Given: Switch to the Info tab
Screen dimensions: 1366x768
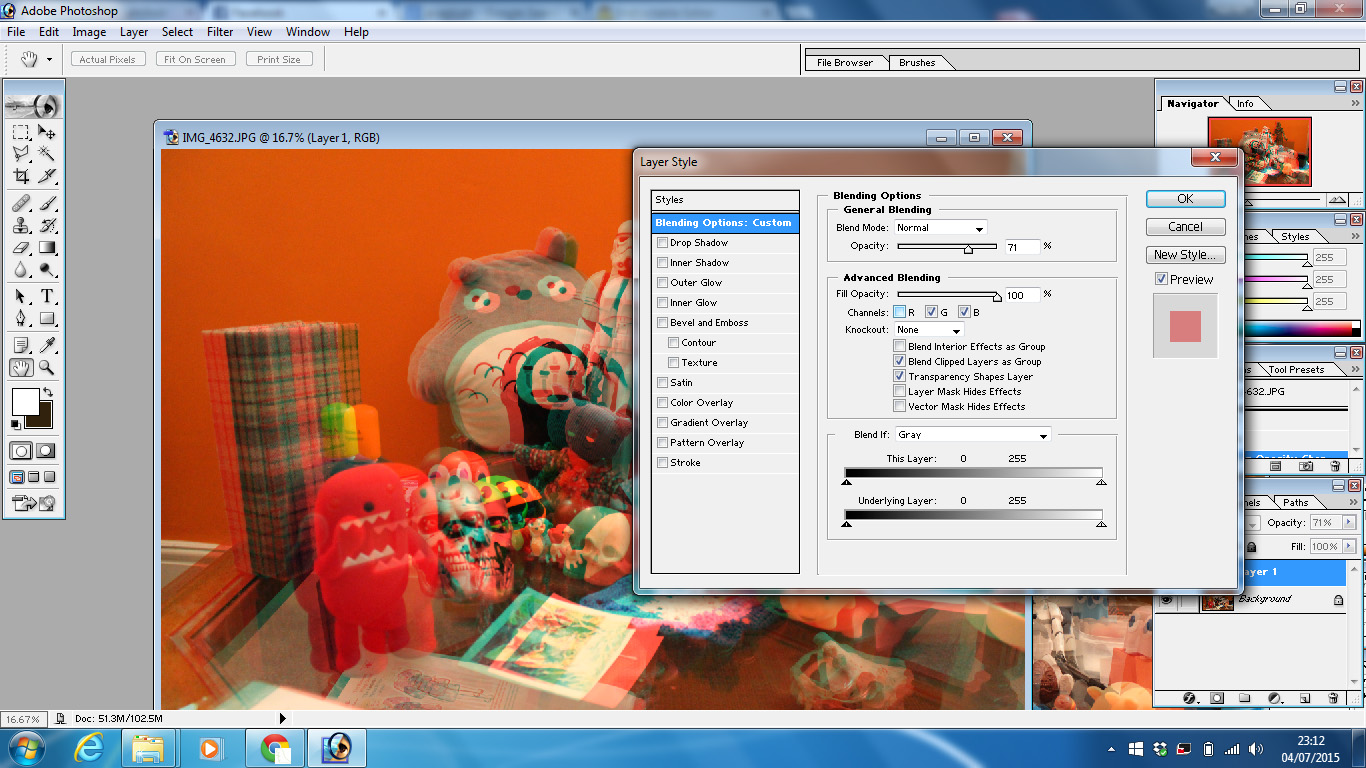Looking at the screenshot, I should pos(1245,104).
